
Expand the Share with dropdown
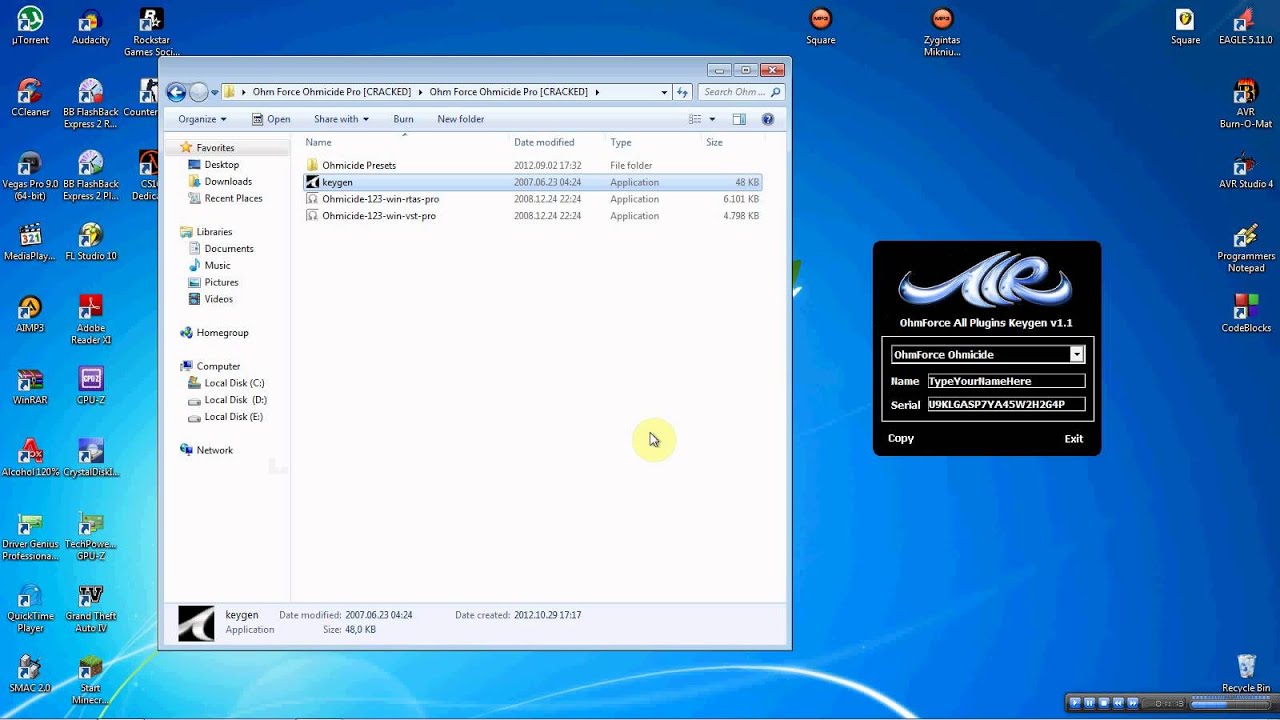click(x=341, y=119)
